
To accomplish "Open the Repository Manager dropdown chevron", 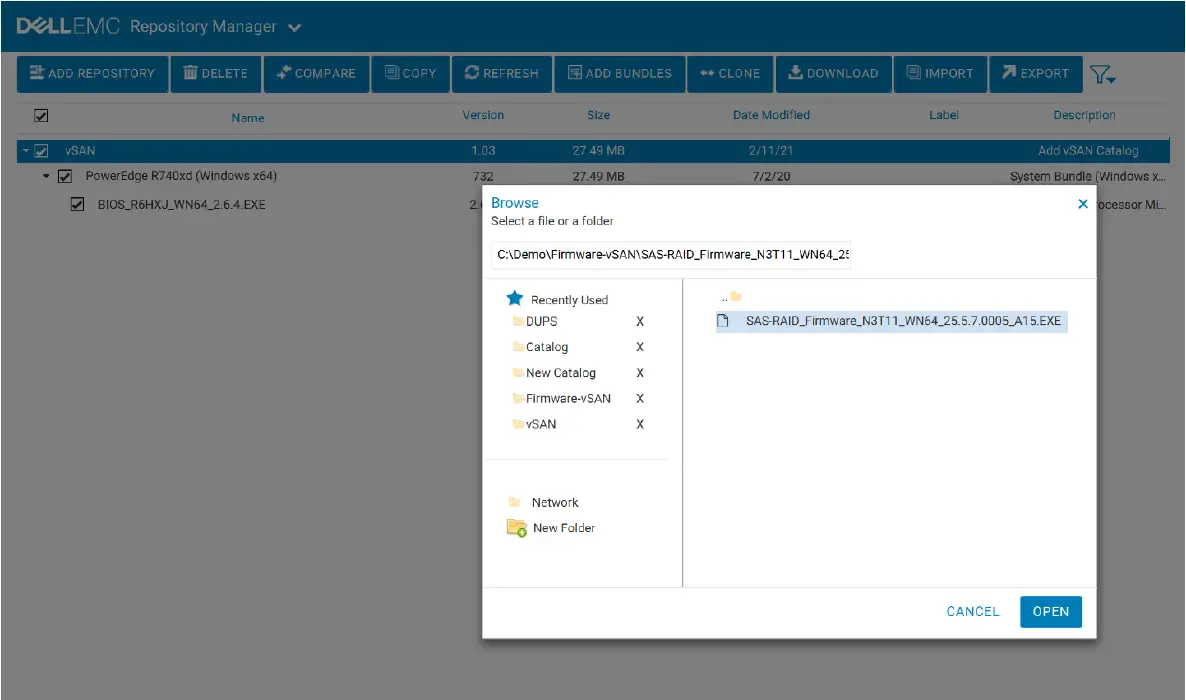I will tap(294, 28).
